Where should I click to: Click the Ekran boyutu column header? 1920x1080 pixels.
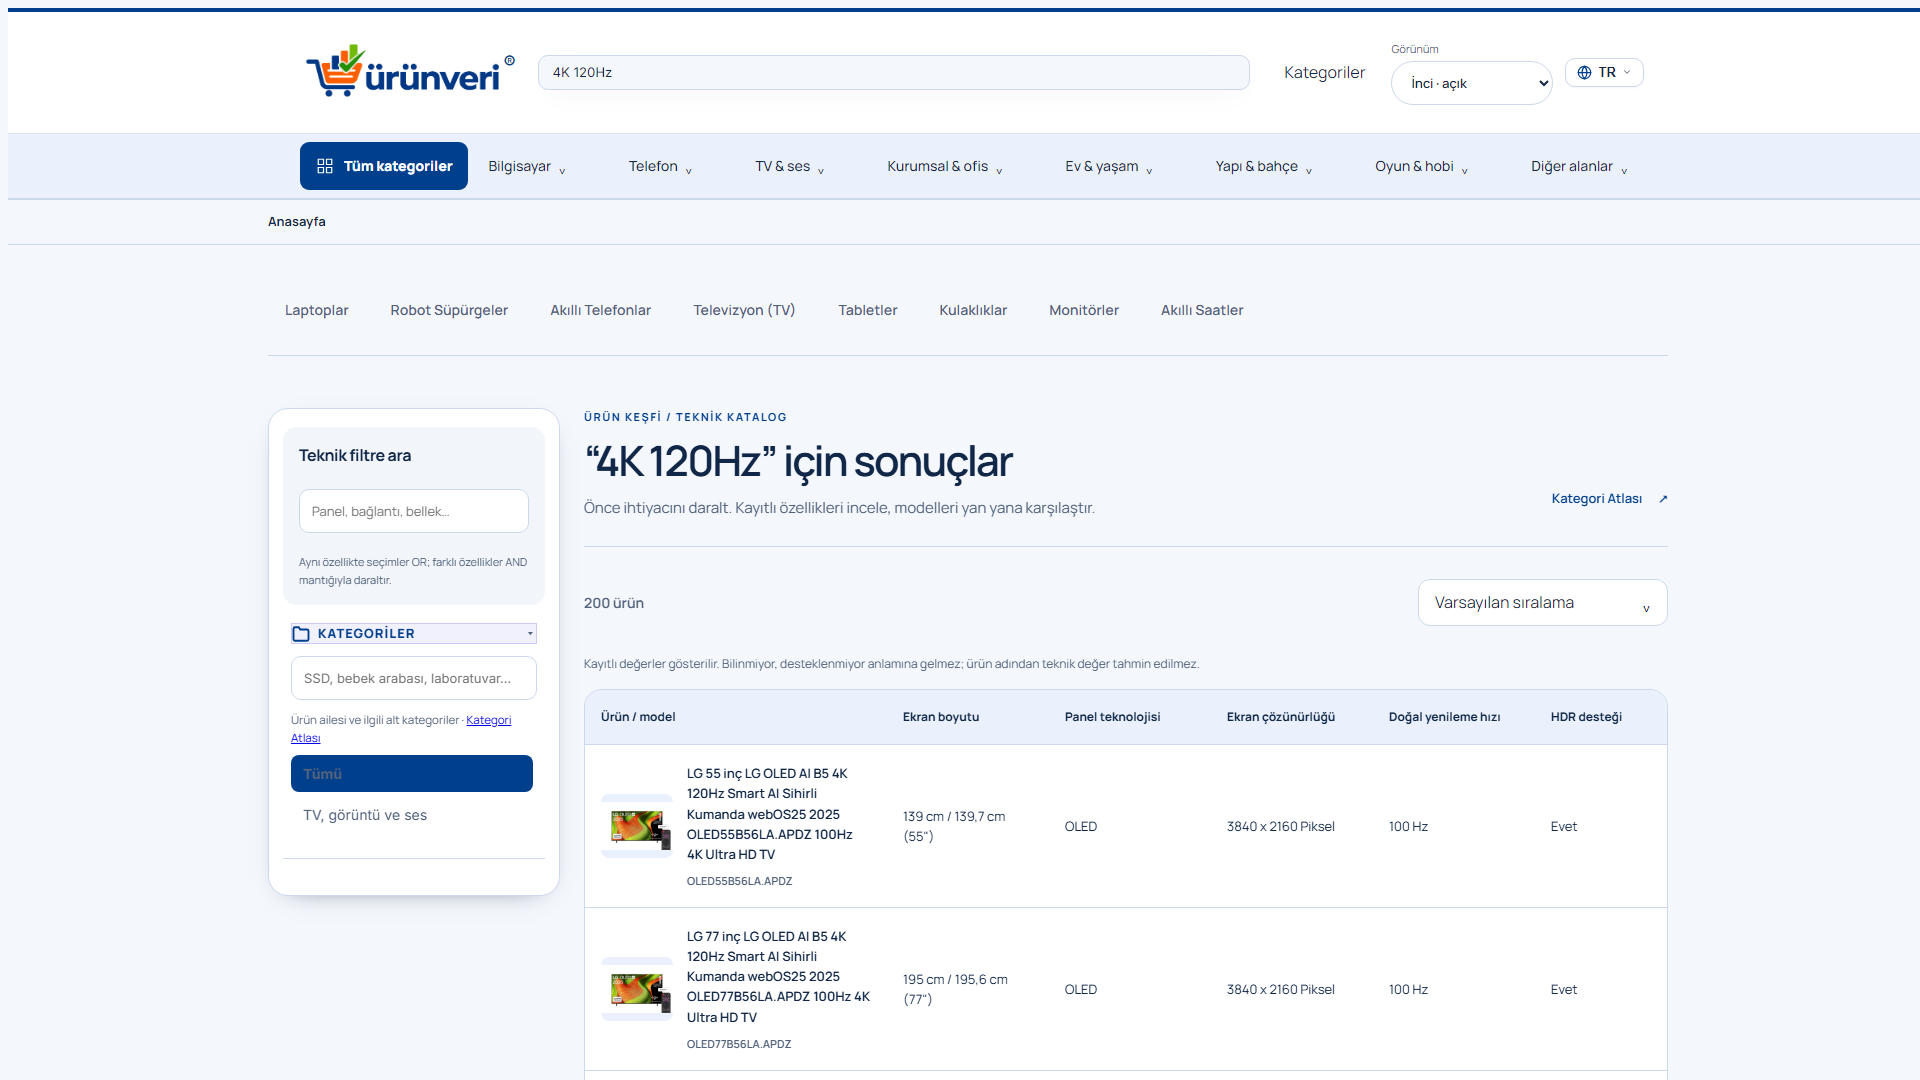pos(941,717)
